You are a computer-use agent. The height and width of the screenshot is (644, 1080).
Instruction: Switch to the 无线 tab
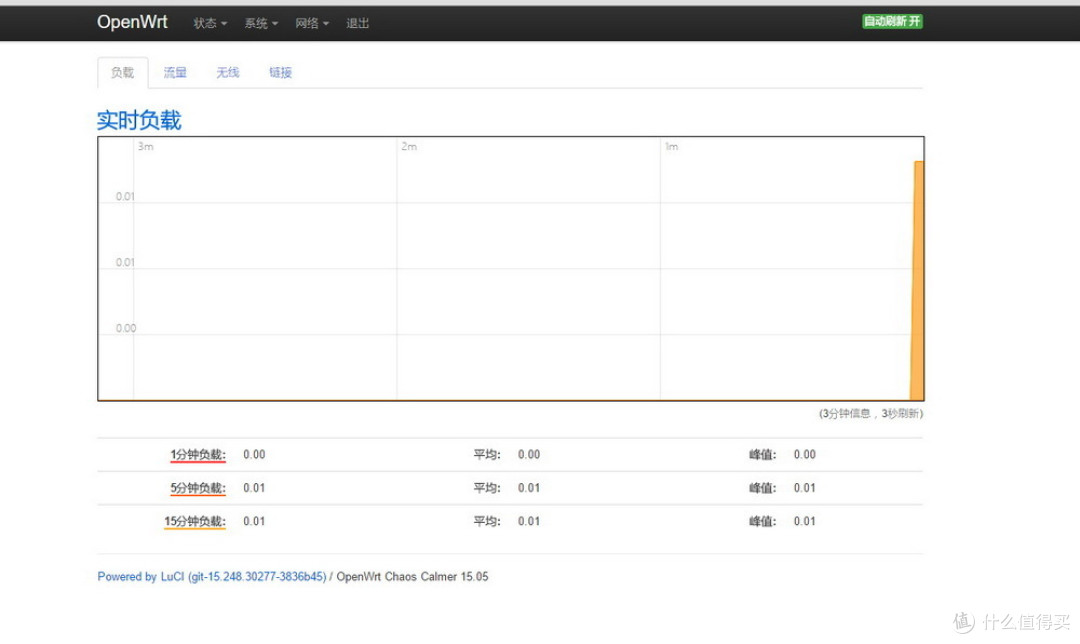(x=227, y=72)
